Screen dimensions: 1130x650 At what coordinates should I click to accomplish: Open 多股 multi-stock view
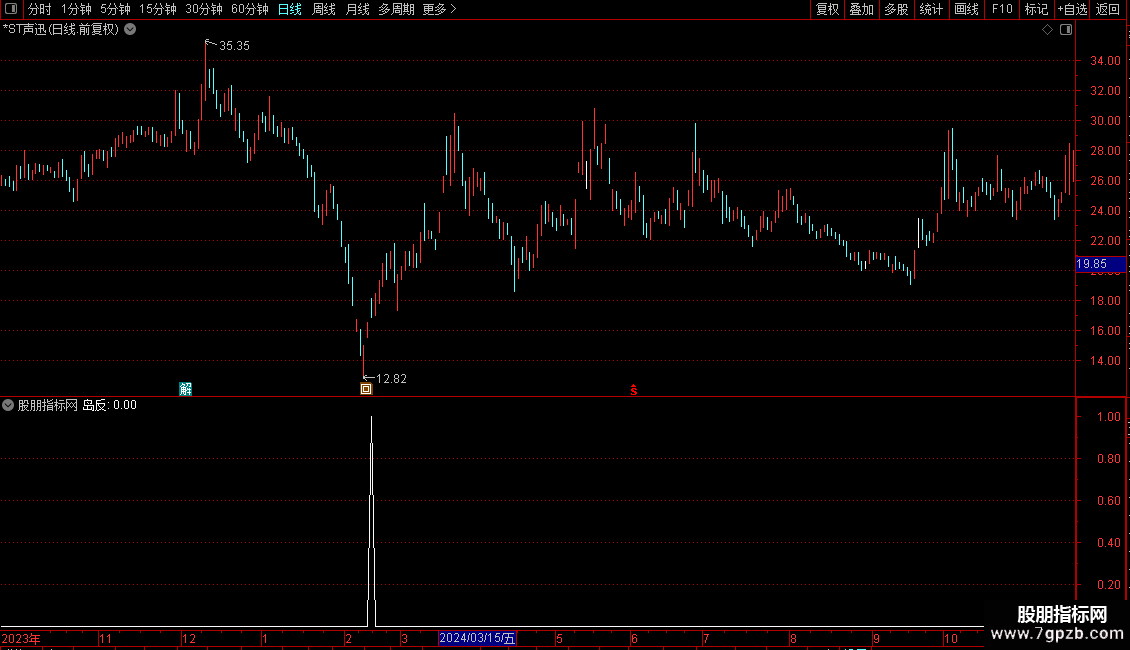point(896,9)
